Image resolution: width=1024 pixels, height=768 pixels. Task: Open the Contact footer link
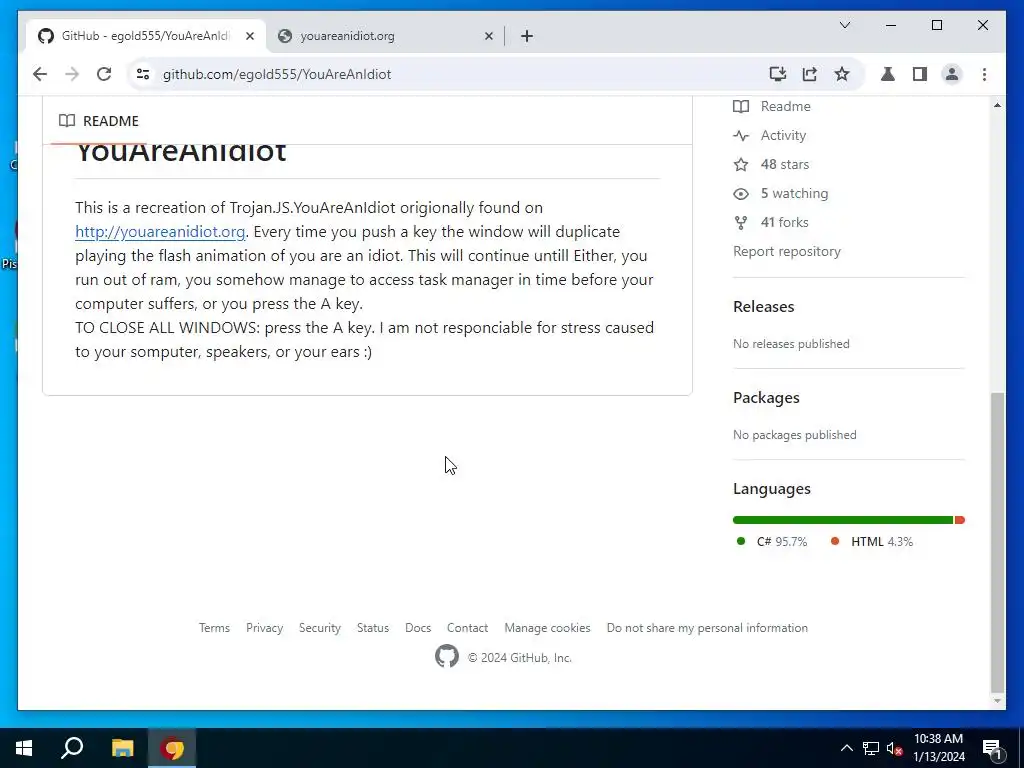468,628
